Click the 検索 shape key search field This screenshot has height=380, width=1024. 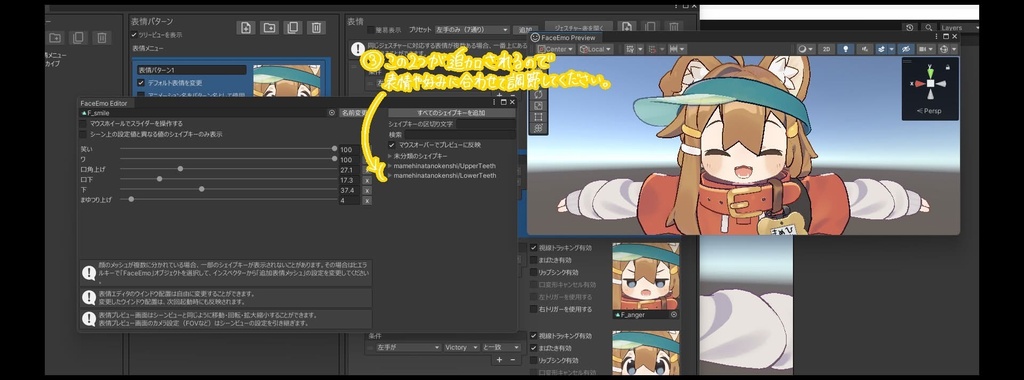pos(460,134)
